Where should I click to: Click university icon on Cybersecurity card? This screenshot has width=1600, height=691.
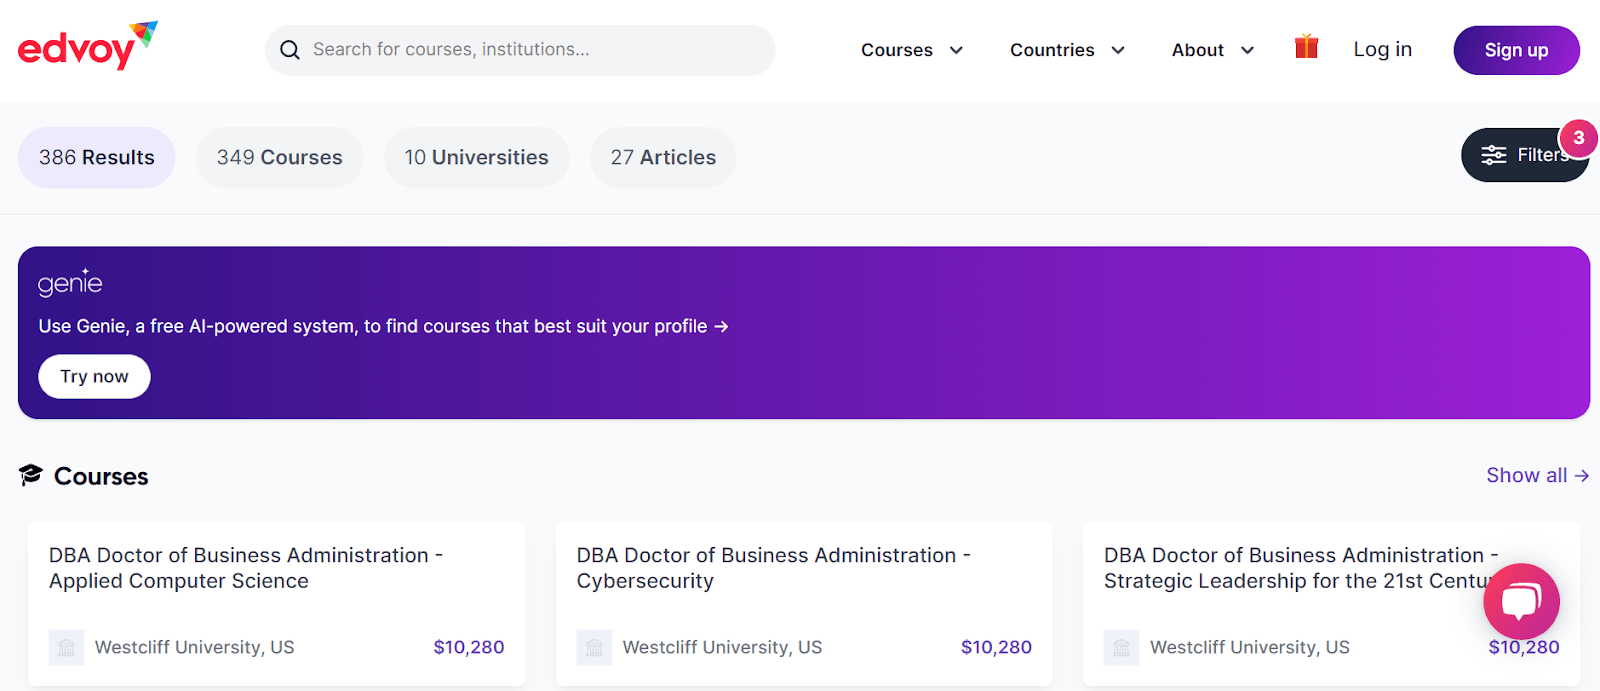594,648
